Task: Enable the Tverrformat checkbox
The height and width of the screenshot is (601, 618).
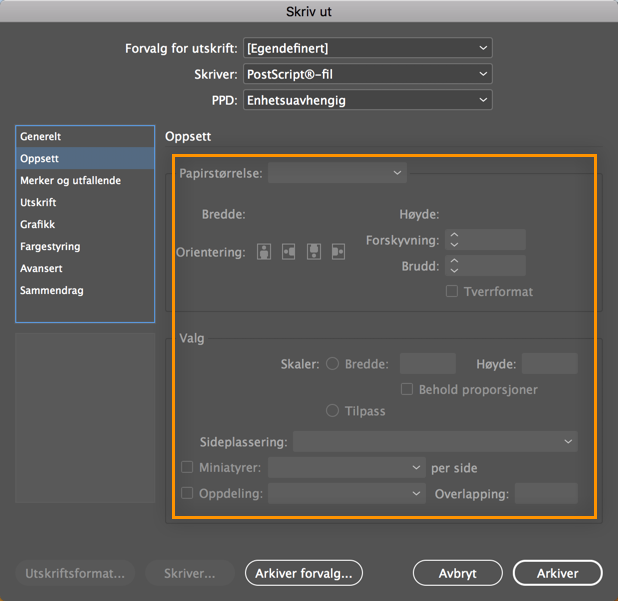Action: coord(452,292)
